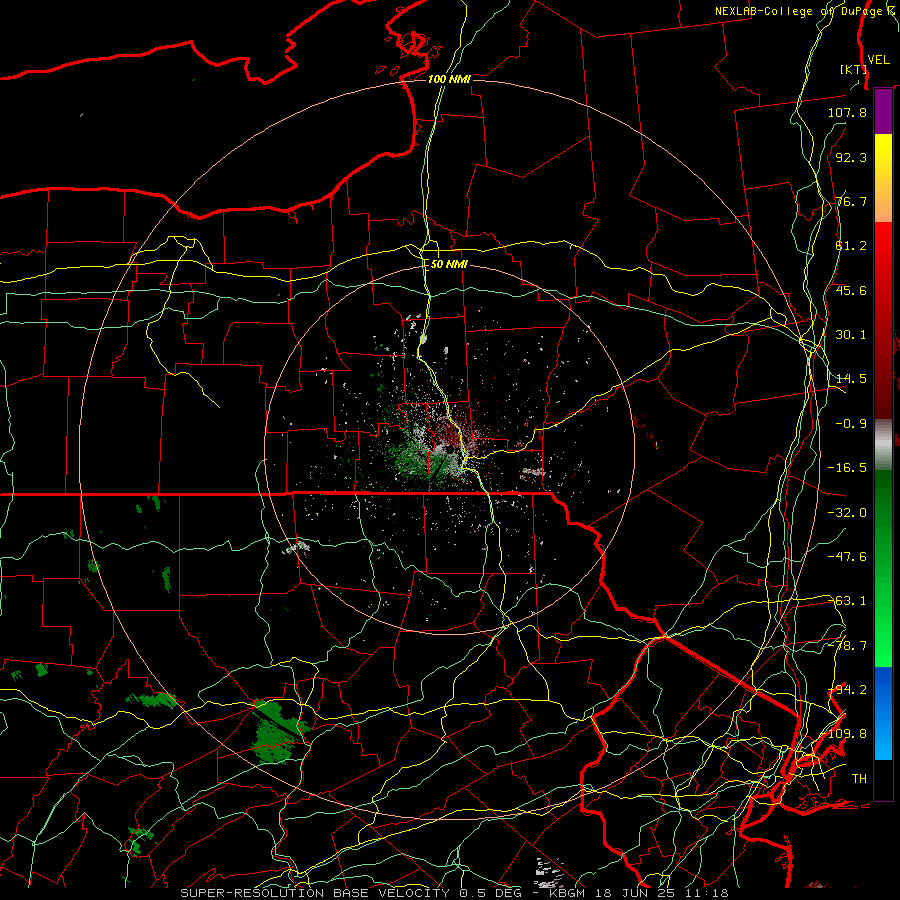
Task: Click the -16.5 legend value
Action: coord(847,468)
